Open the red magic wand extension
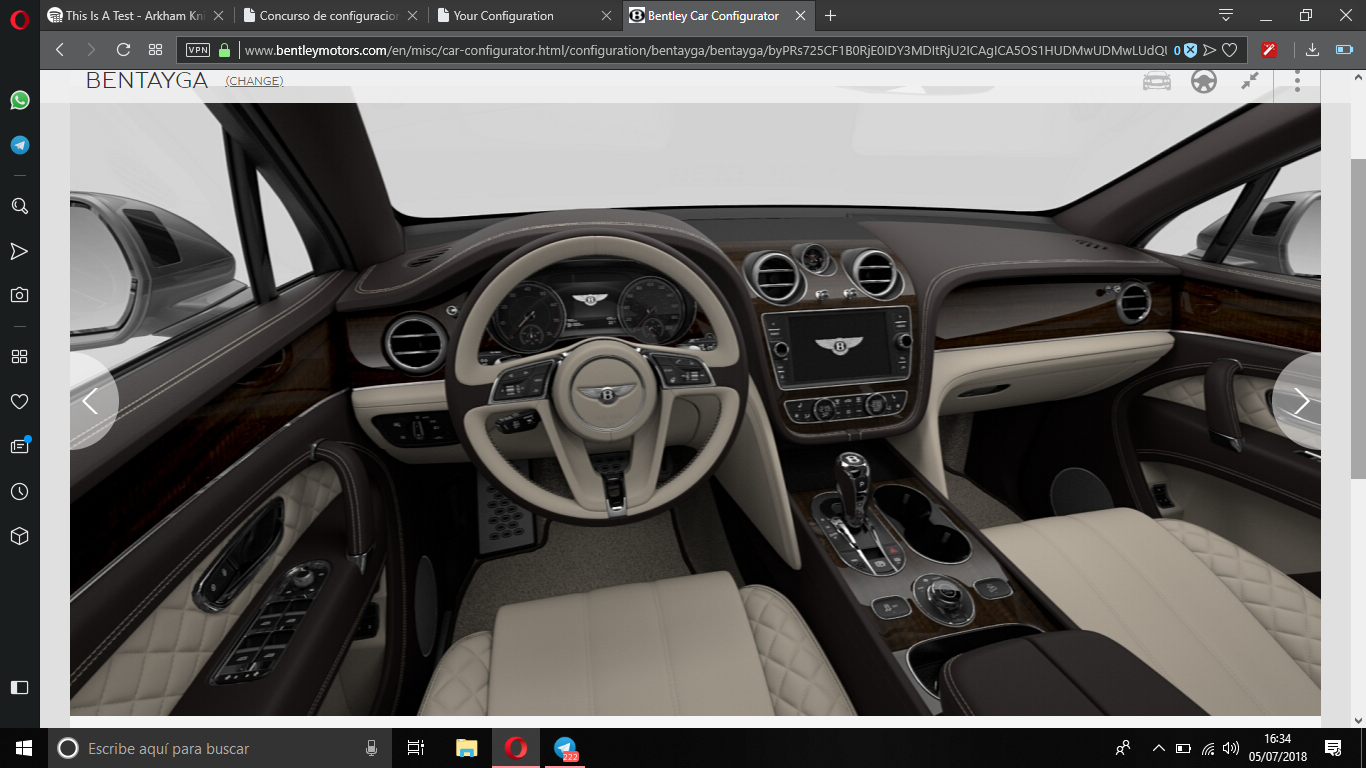 point(1270,49)
